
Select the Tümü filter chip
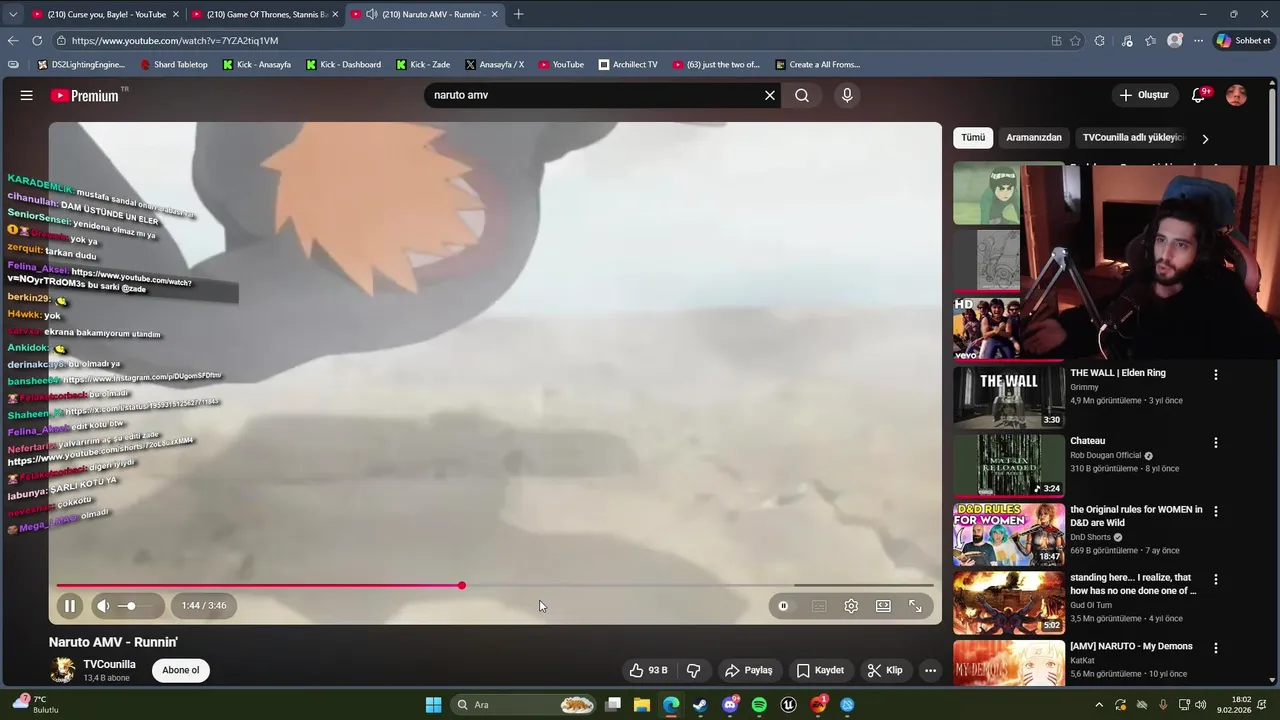pyautogui.click(x=973, y=137)
